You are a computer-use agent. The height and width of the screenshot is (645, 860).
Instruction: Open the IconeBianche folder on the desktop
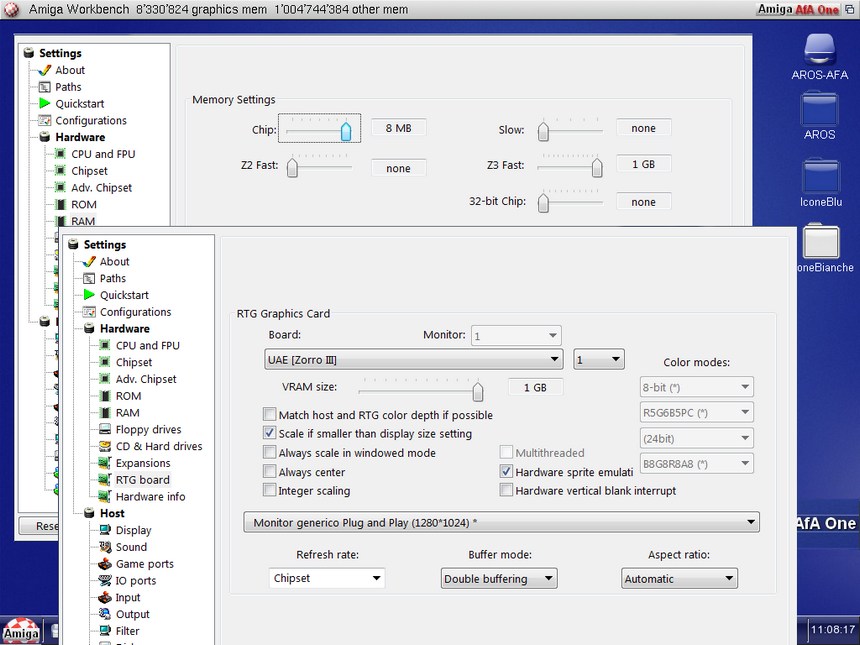tap(822, 240)
